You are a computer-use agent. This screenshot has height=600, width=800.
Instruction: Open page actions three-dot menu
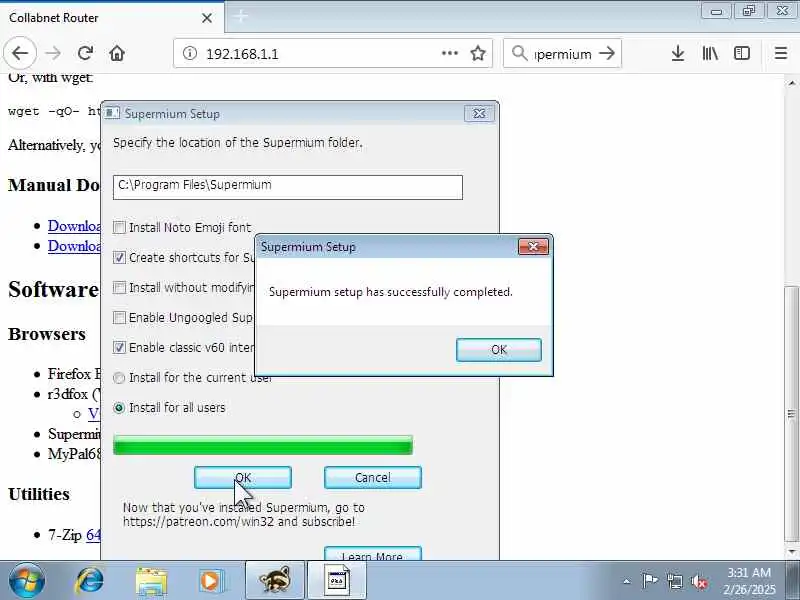449,53
